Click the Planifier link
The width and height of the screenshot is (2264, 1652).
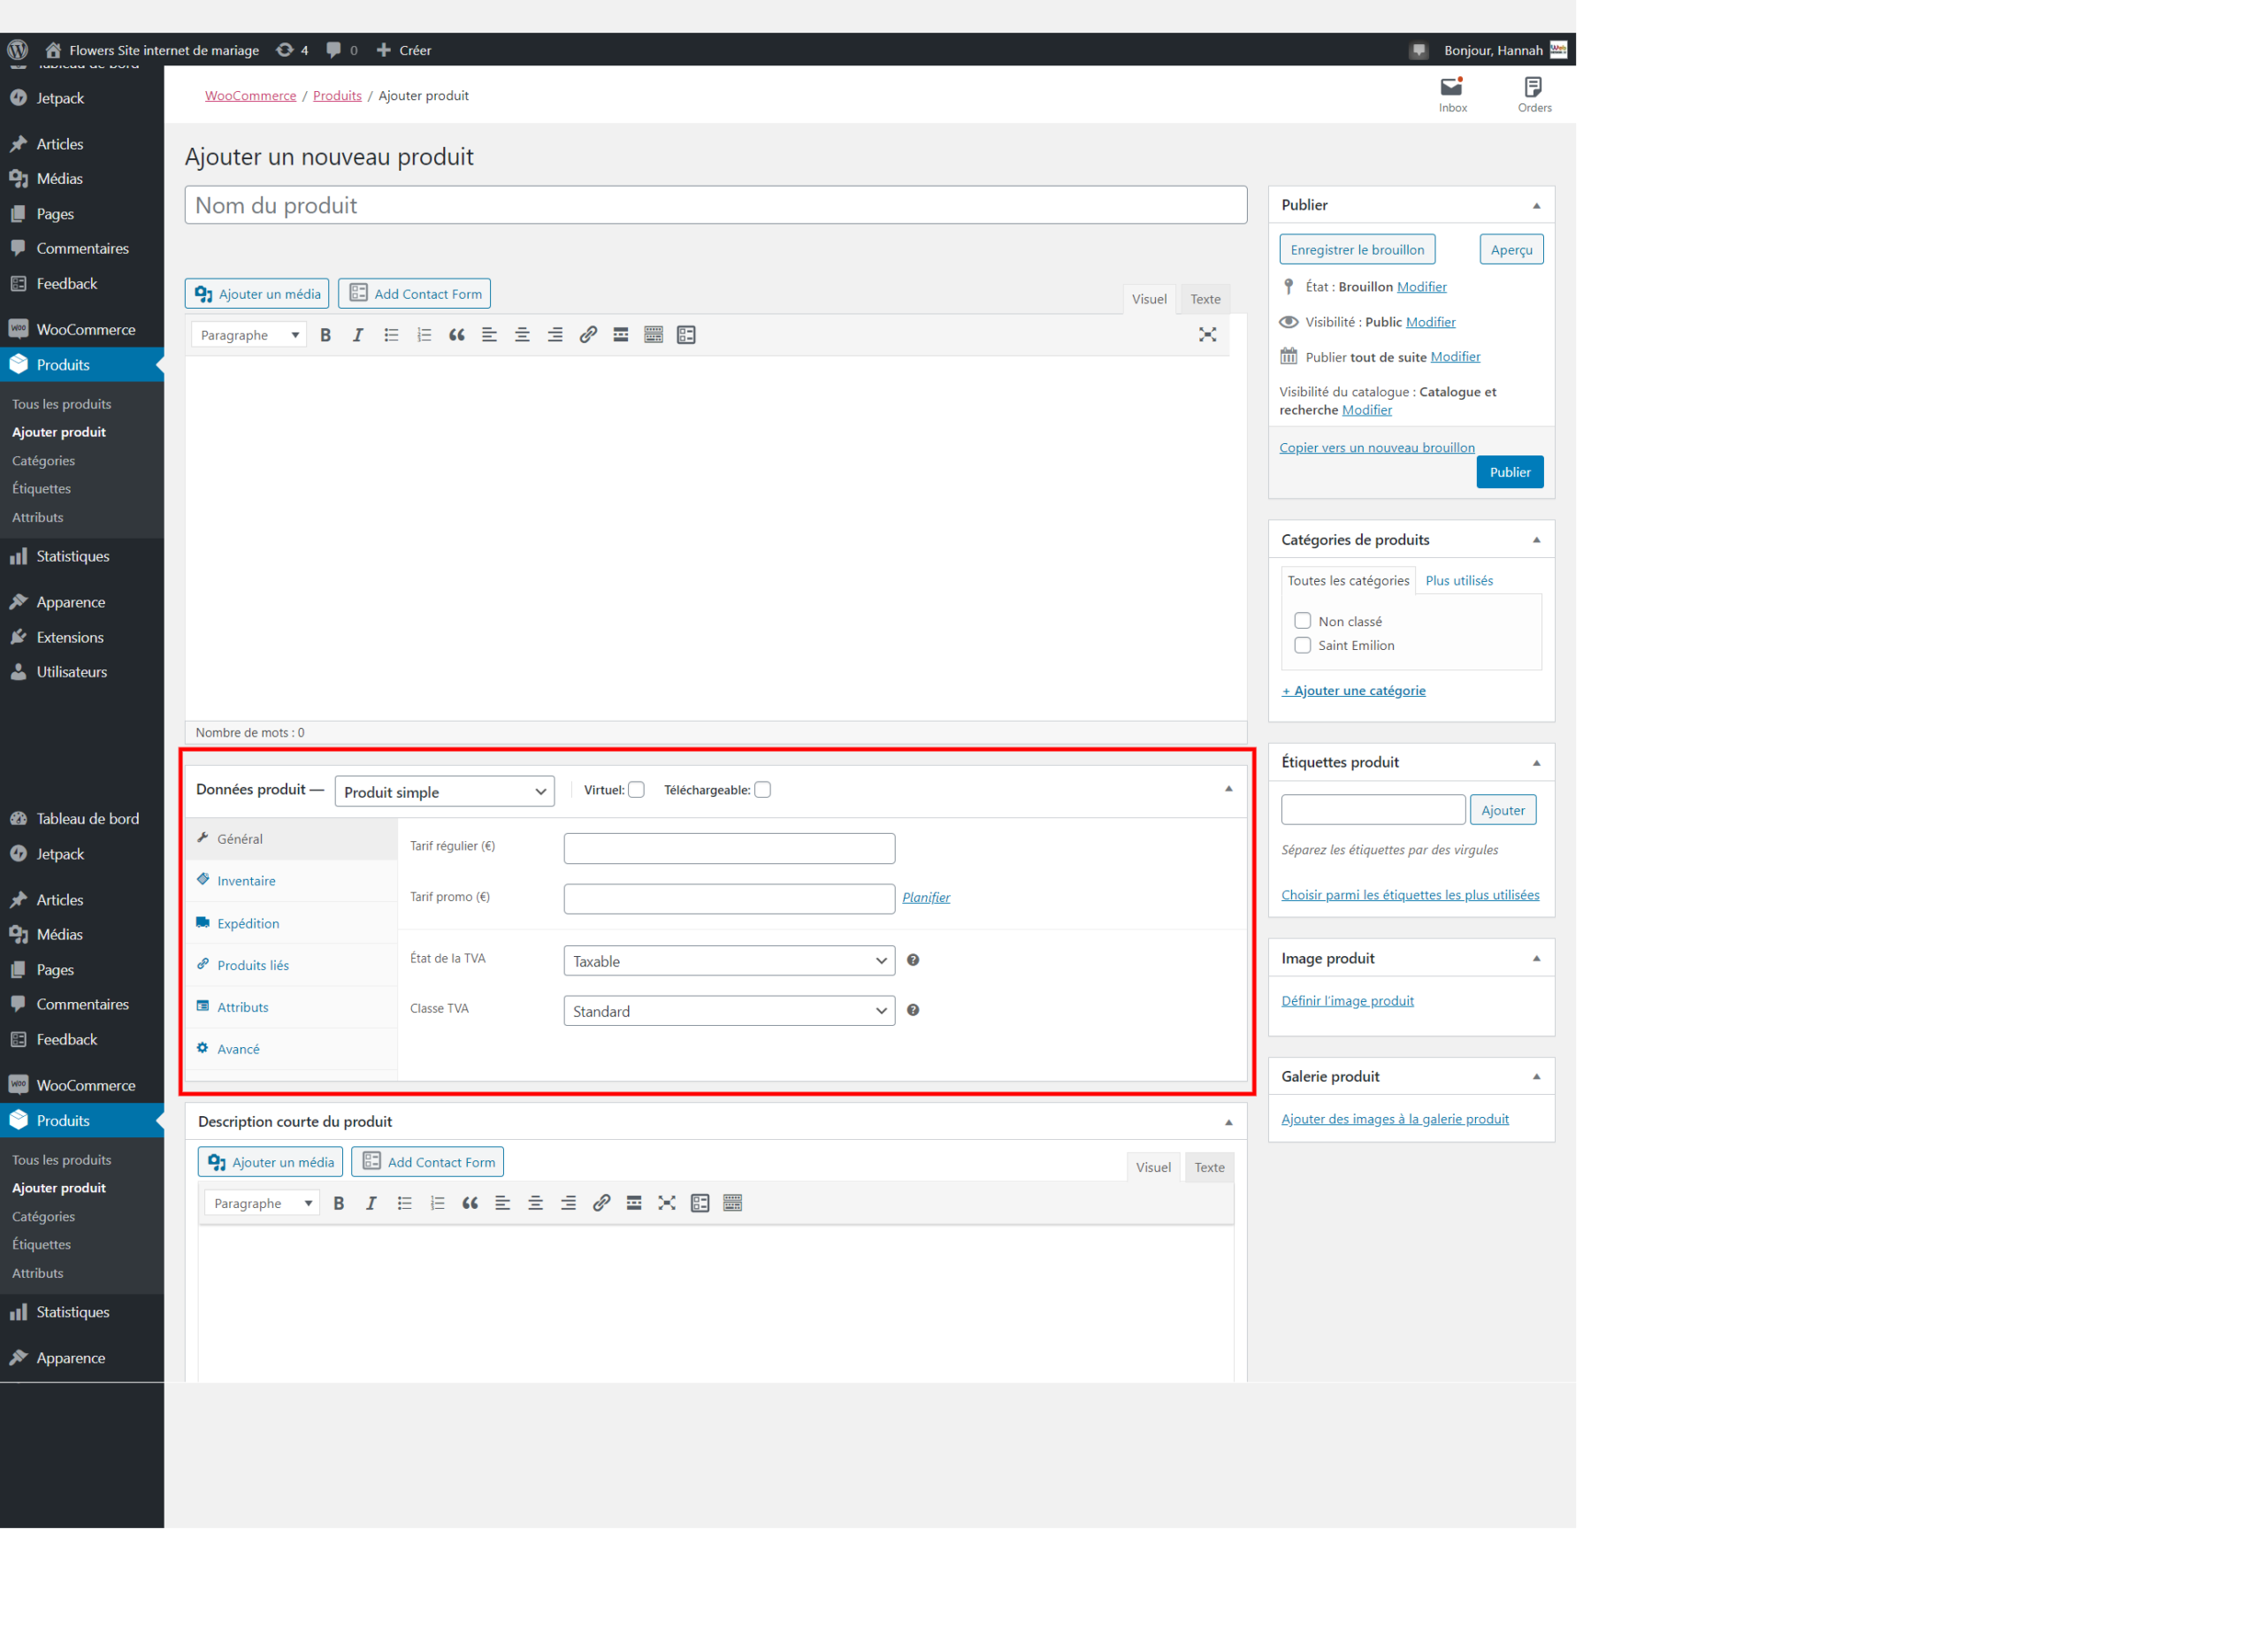click(x=926, y=897)
